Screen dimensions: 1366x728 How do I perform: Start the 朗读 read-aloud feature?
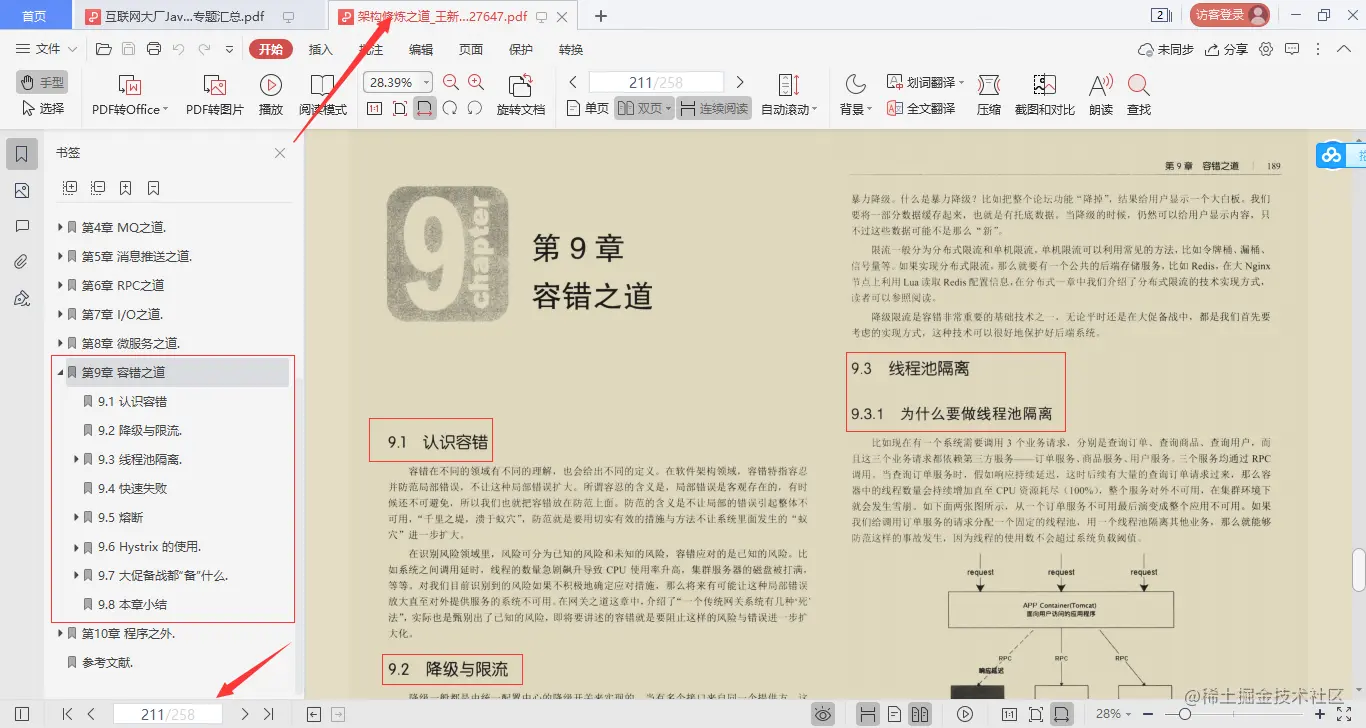(1100, 94)
